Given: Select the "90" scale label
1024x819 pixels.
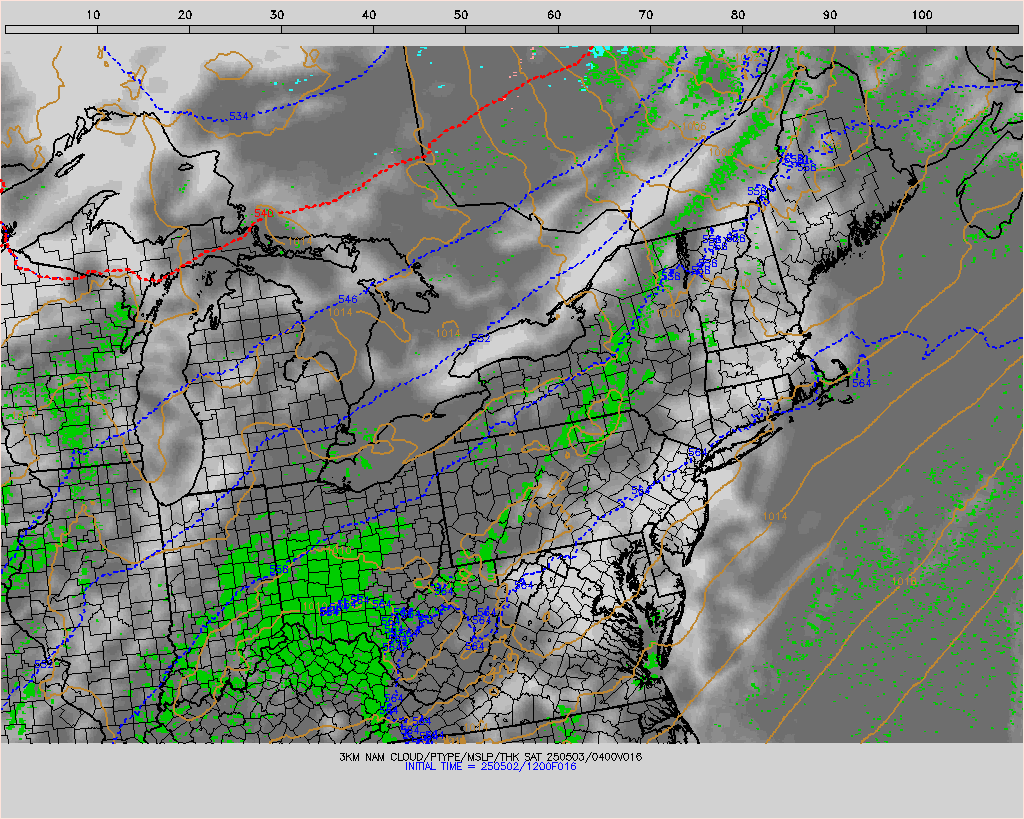Looking at the screenshot, I should 830,15.
